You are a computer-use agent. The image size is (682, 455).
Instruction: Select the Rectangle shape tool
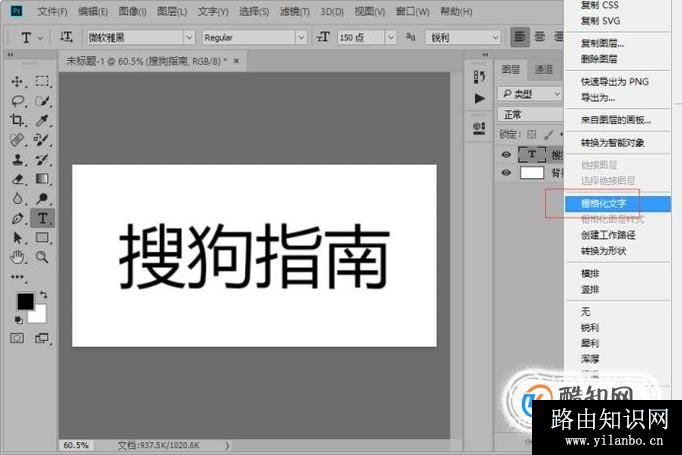click(x=42, y=238)
